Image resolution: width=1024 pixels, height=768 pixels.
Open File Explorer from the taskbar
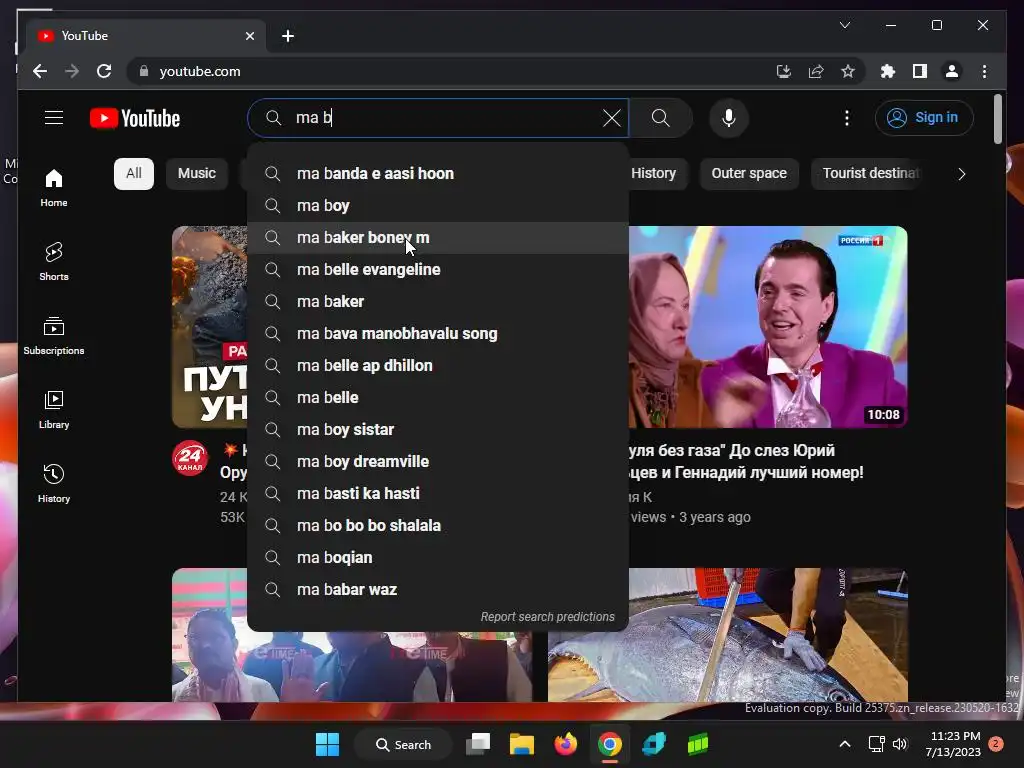coord(522,744)
